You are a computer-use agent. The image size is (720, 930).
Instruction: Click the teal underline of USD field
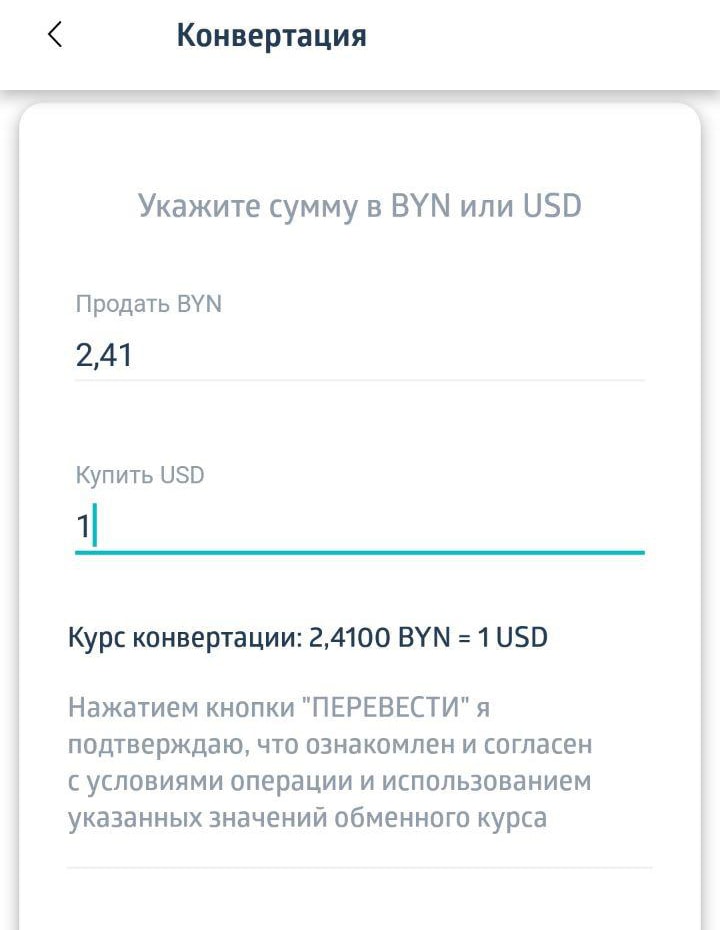360,551
